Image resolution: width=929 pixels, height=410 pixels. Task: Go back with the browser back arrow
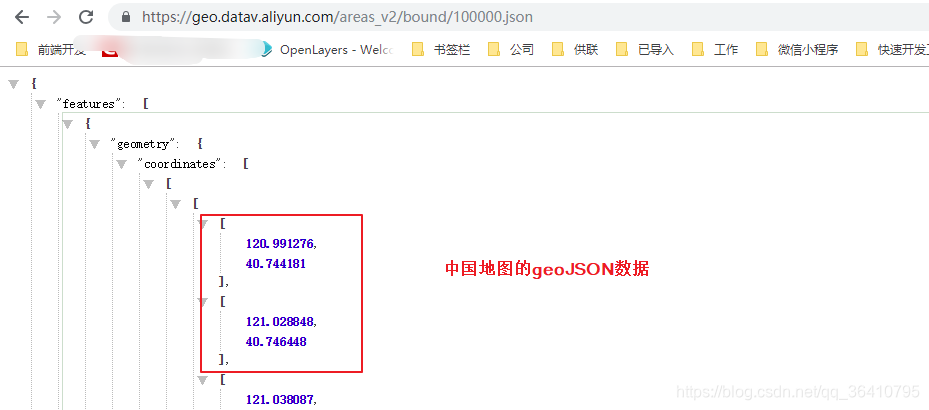(22, 17)
